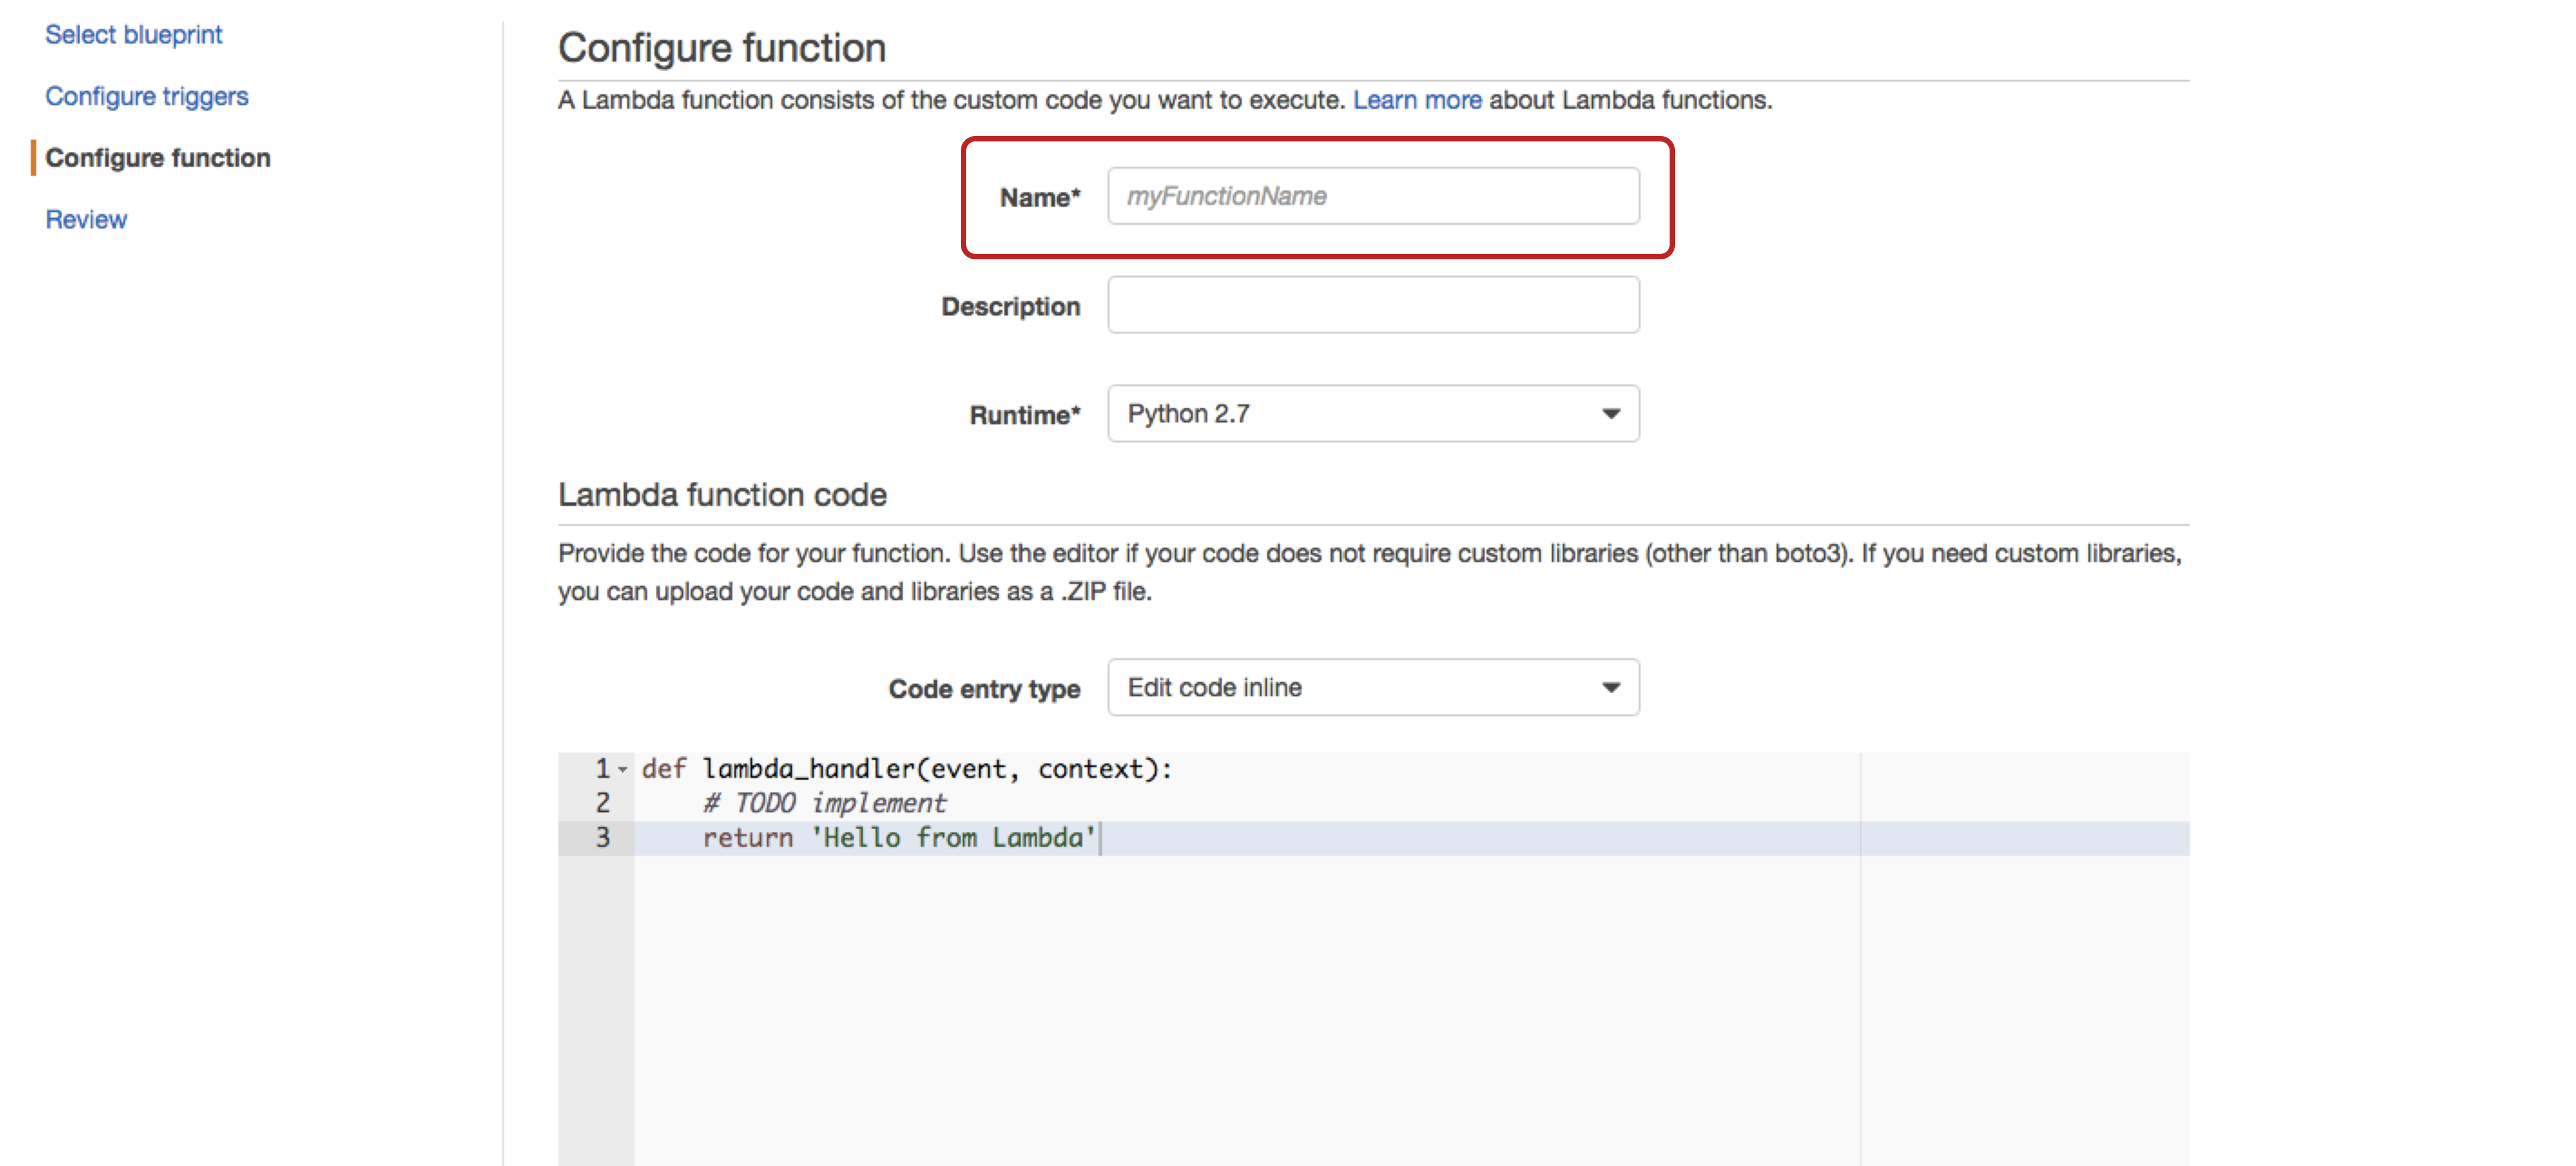Follow the Learn more link
2576x1166 pixels.
[x=1417, y=100]
